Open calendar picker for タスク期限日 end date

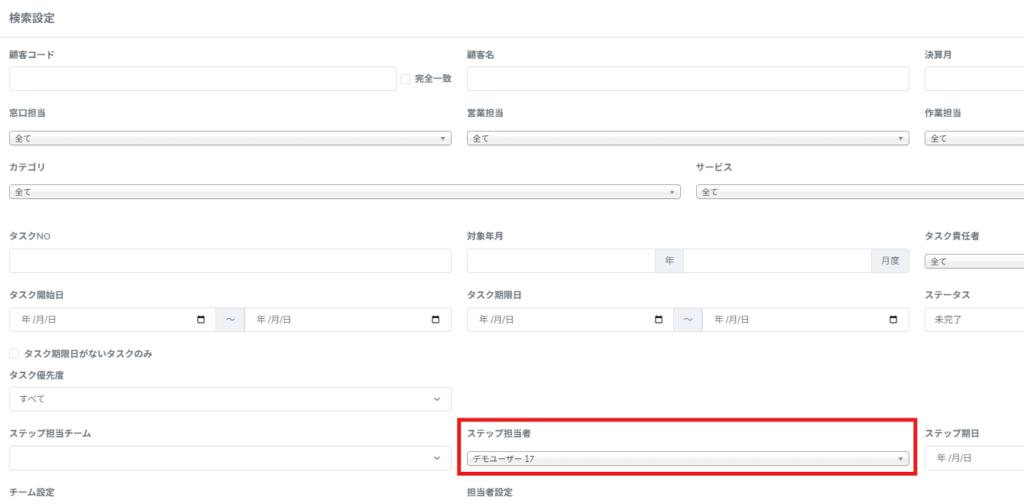(893, 320)
